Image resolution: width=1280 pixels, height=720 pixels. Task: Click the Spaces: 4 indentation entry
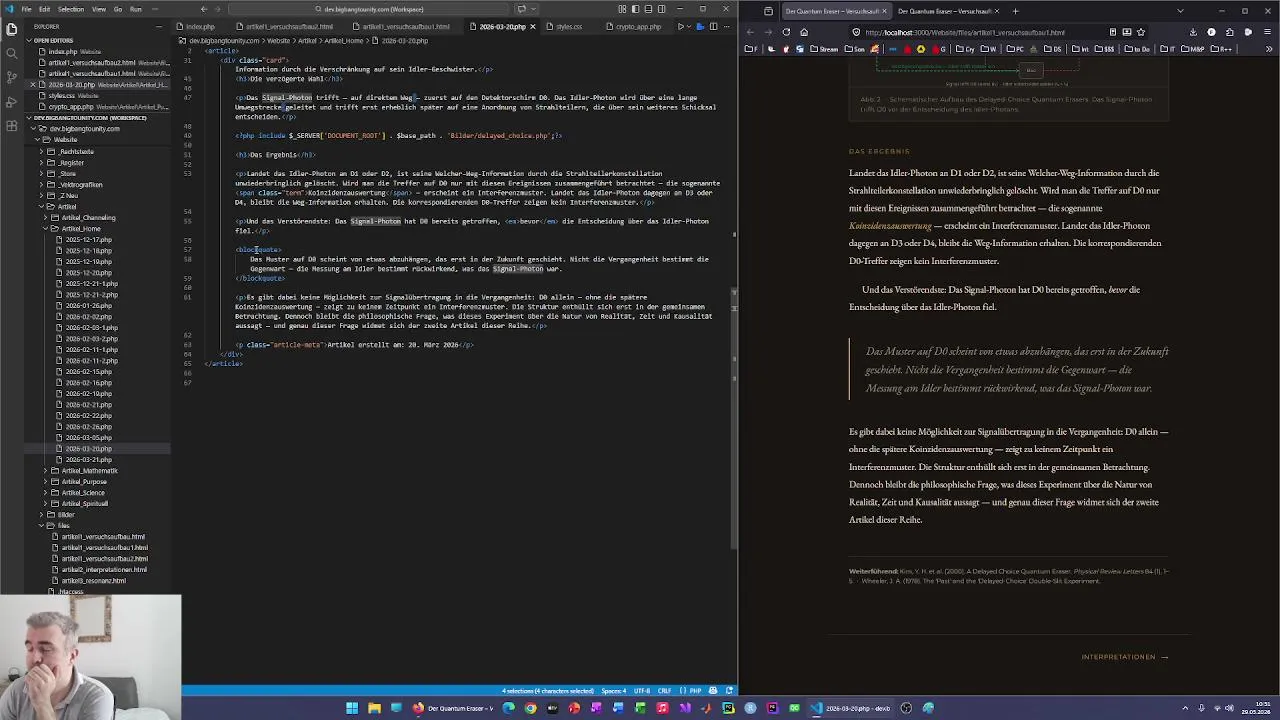(x=615, y=690)
